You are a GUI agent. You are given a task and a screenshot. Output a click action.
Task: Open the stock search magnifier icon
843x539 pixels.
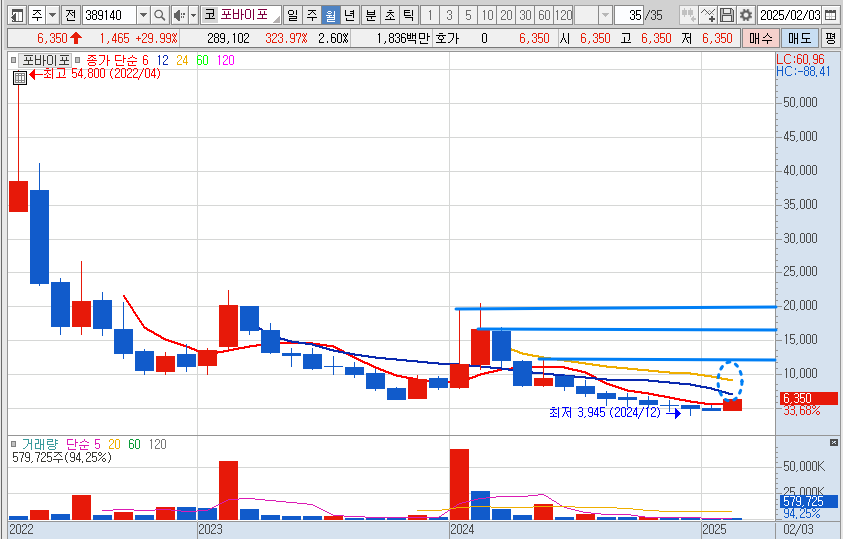tap(159, 15)
